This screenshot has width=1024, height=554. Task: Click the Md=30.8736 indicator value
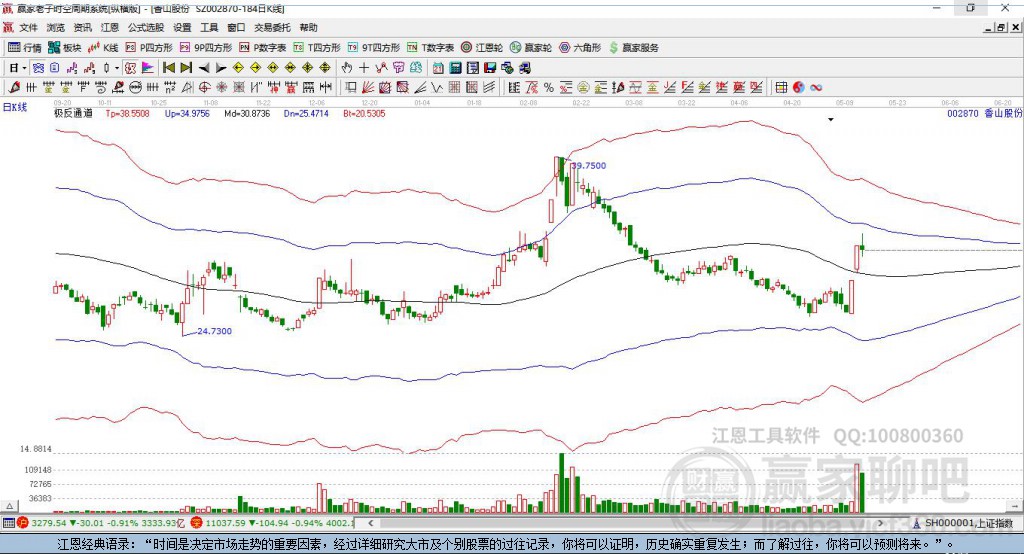tap(247, 113)
